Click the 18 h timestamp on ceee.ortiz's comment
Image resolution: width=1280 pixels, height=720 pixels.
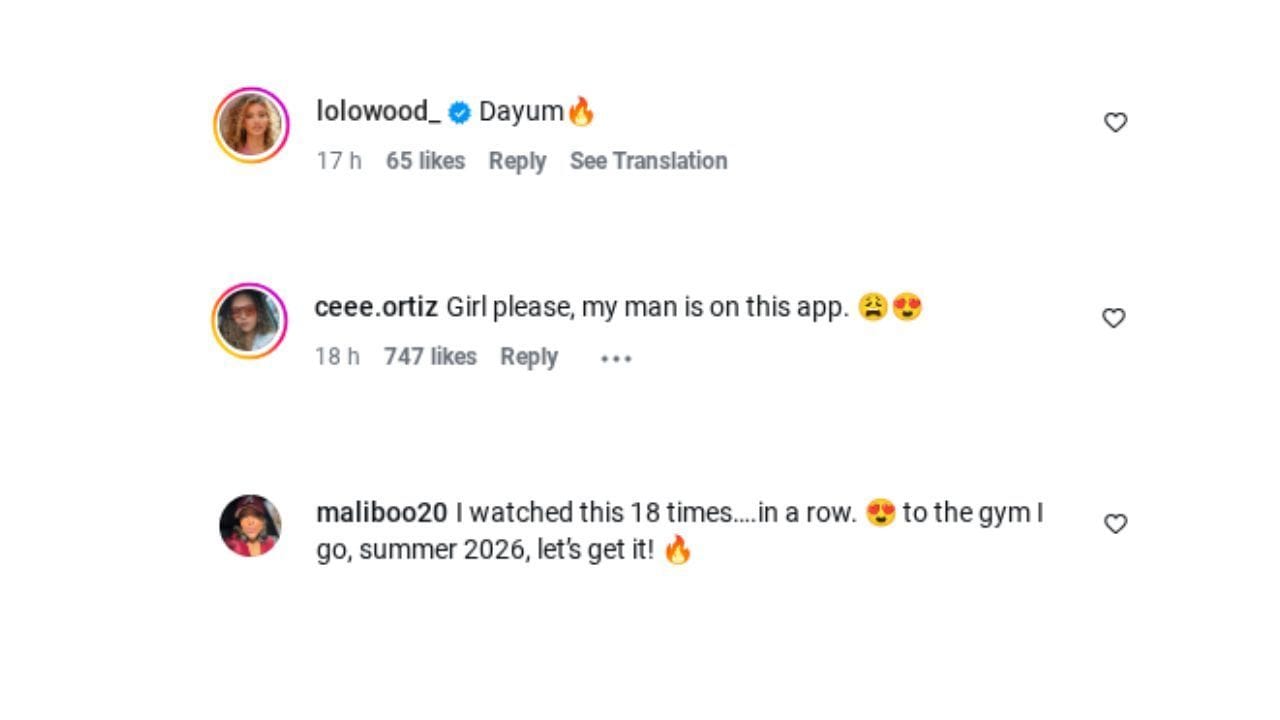click(x=336, y=356)
